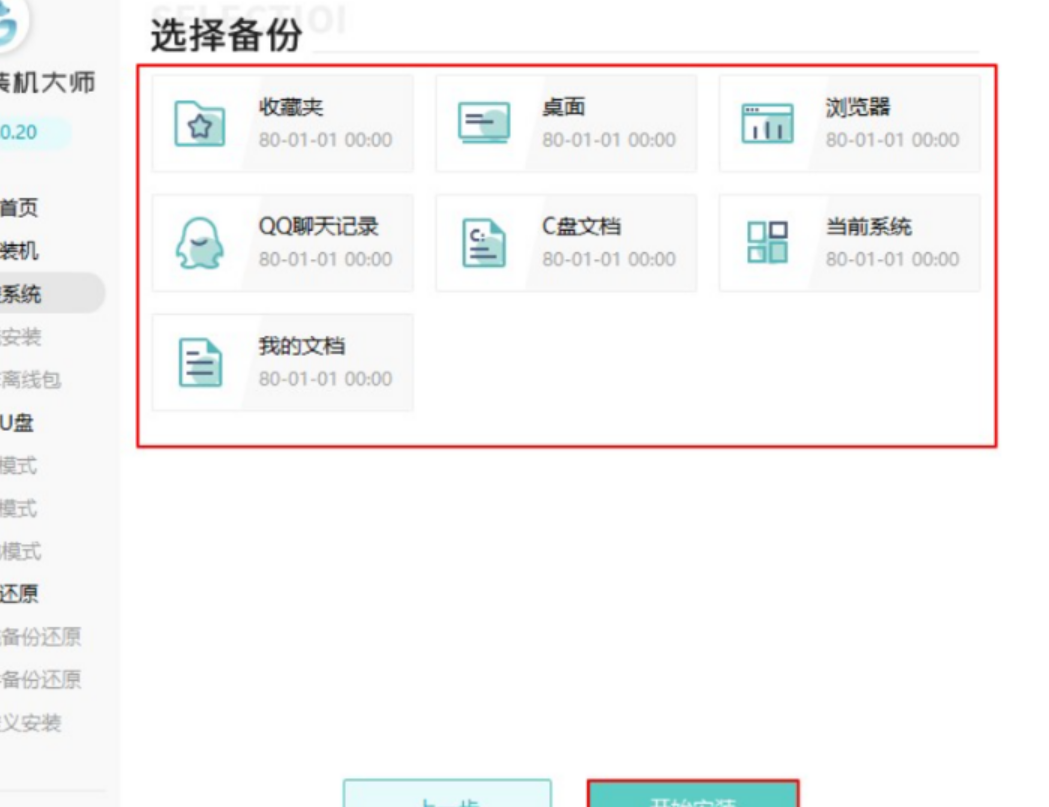Click the timestamp under 桌面
Screen dimensions: 1049x807
click(609, 140)
